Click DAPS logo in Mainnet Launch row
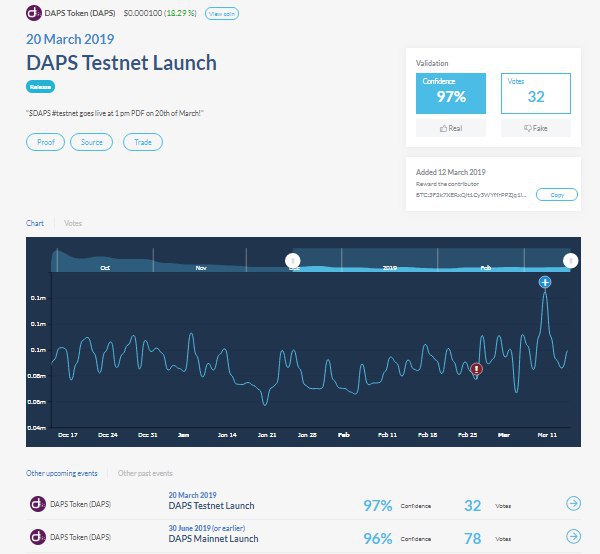This screenshot has width=600, height=554. click(38, 537)
